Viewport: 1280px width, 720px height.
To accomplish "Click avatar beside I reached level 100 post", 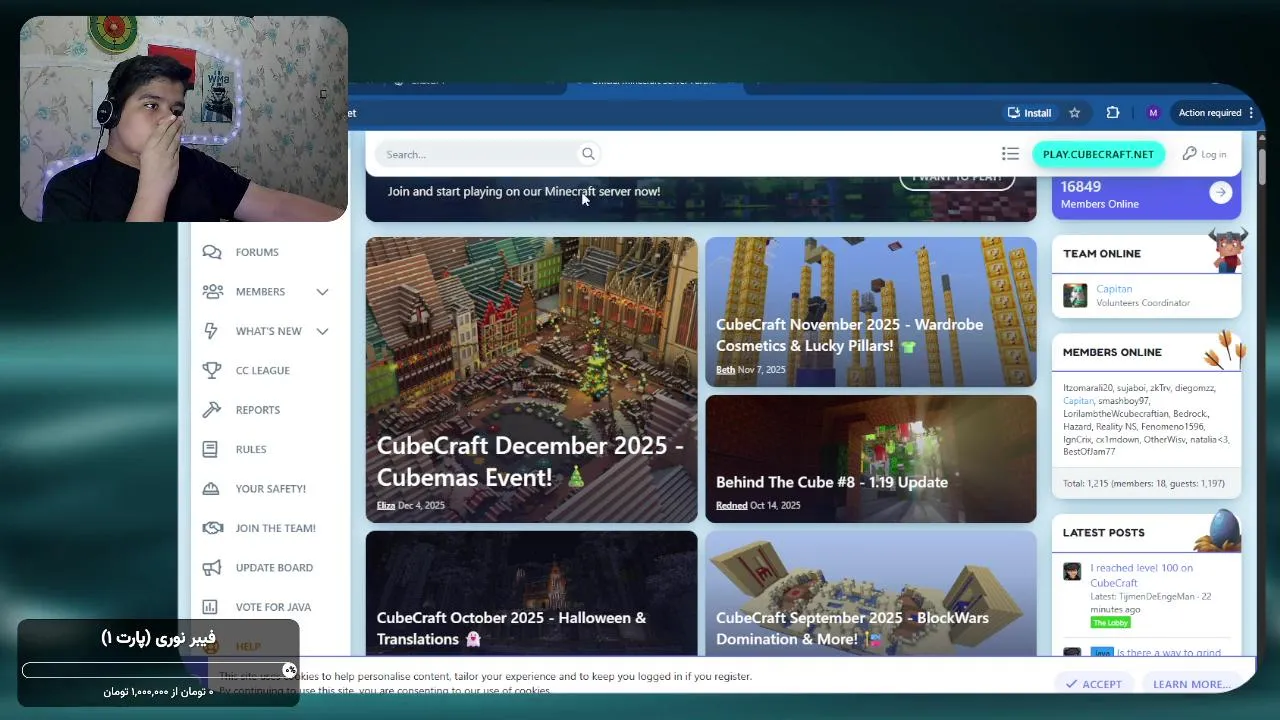I will pos(1072,572).
